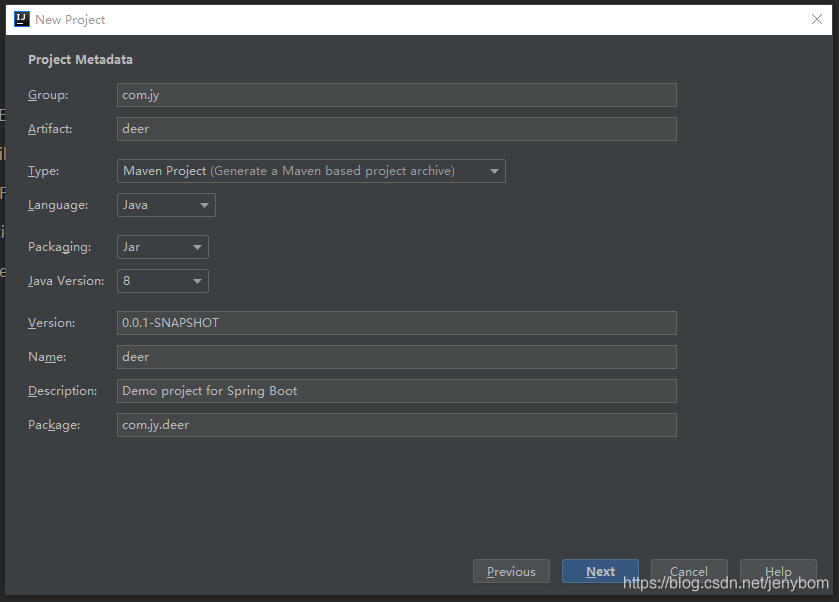
Task: Go back with the Previous button
Action: (511, 571)
